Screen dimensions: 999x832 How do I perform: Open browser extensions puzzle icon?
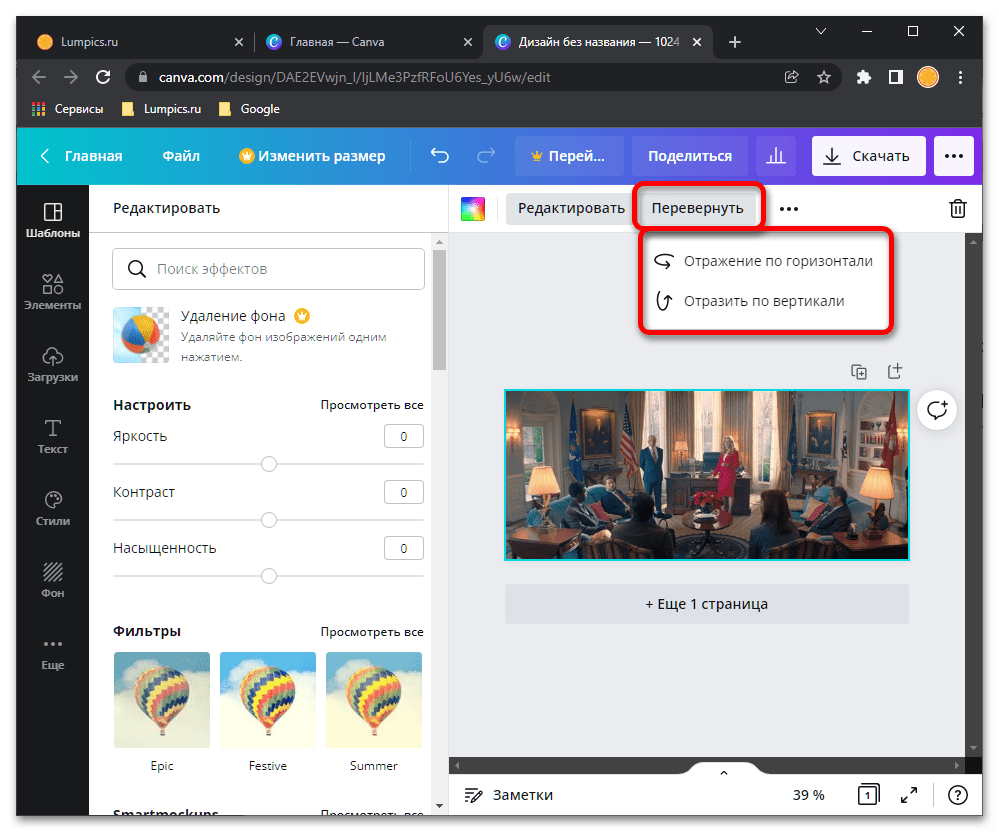click(x=863, y=77)
